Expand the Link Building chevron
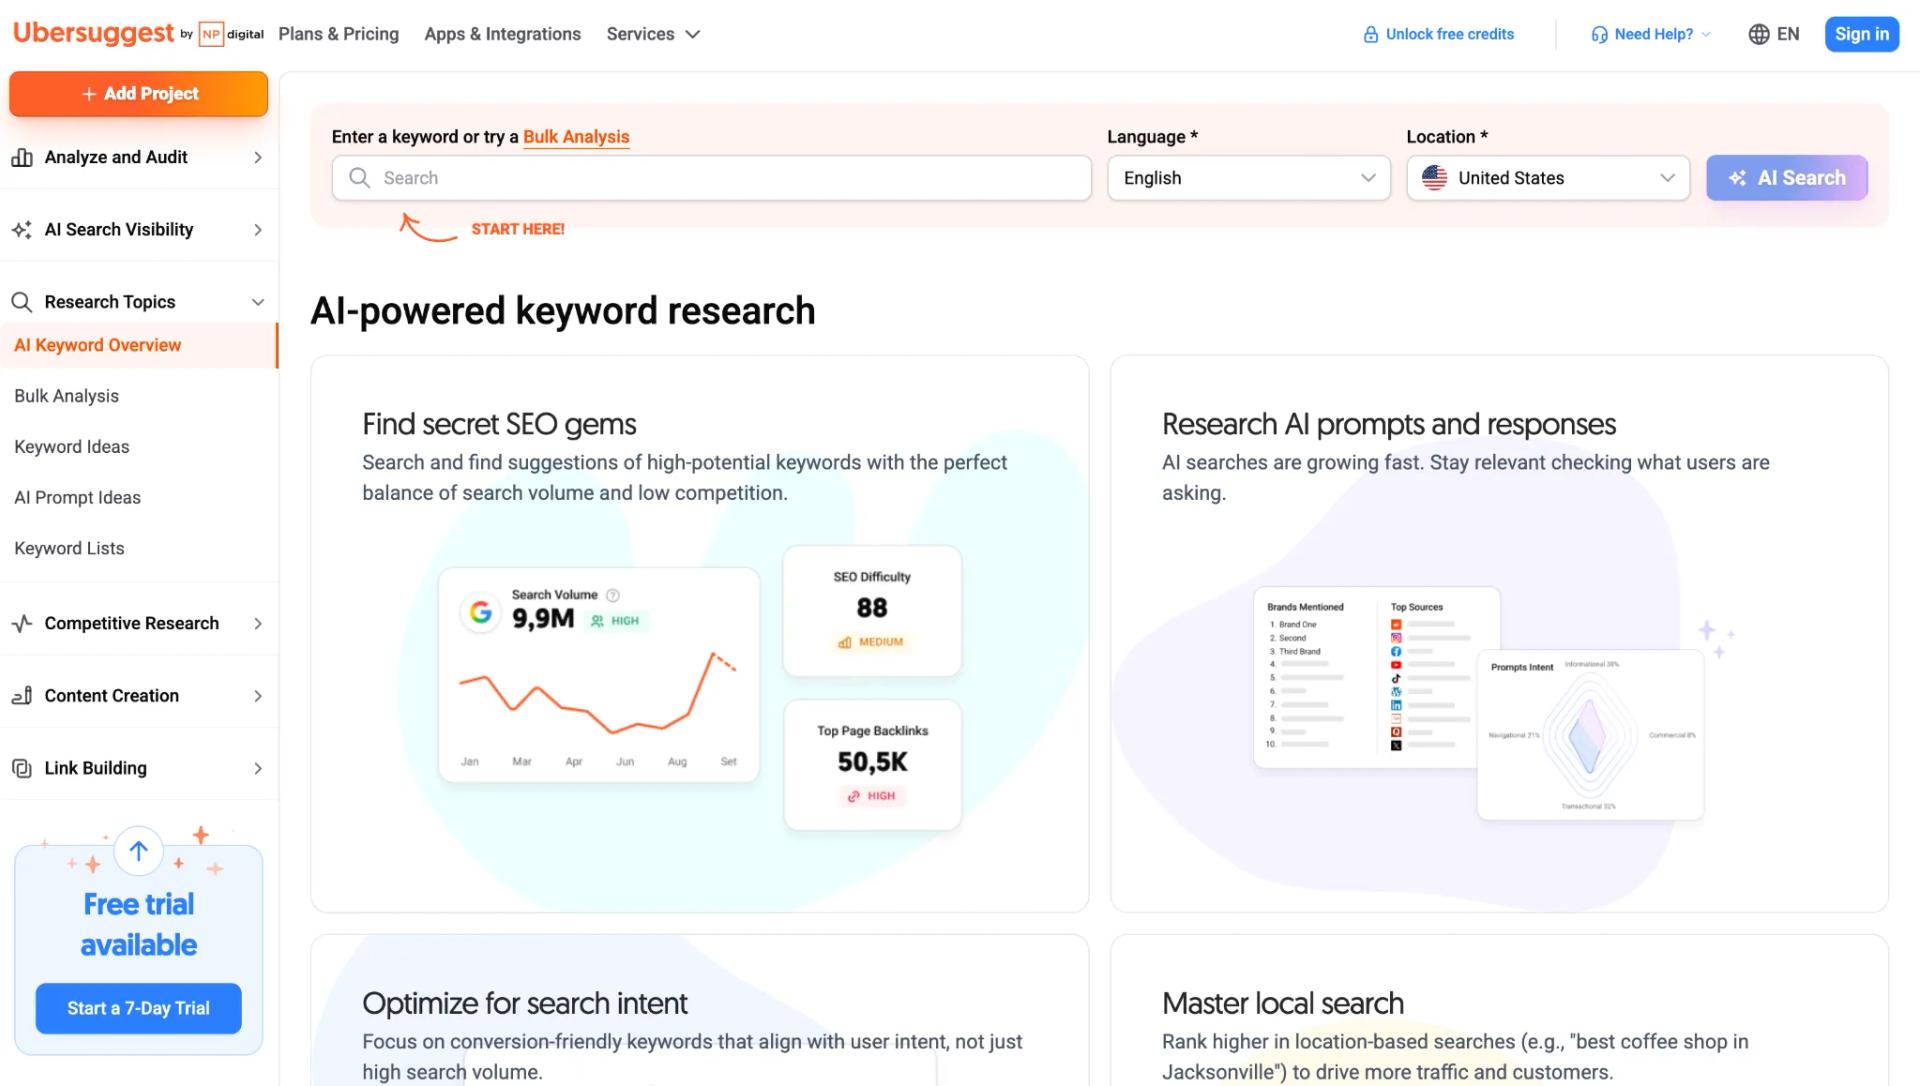The height and width of the screenshot is (1086, 1920). pos(258,768)
